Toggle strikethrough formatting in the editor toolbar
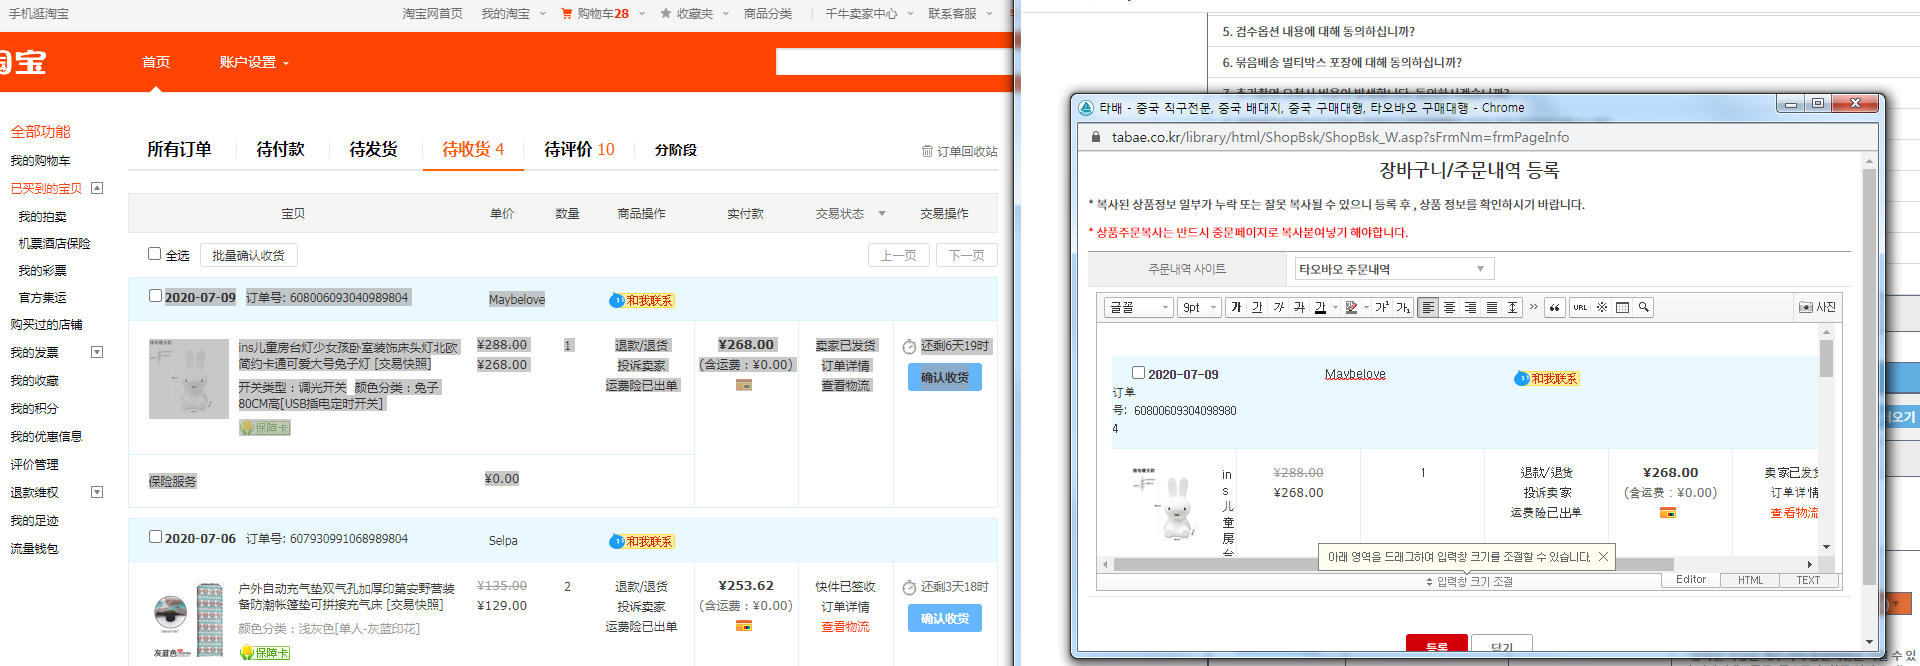 pos(1299,307)
